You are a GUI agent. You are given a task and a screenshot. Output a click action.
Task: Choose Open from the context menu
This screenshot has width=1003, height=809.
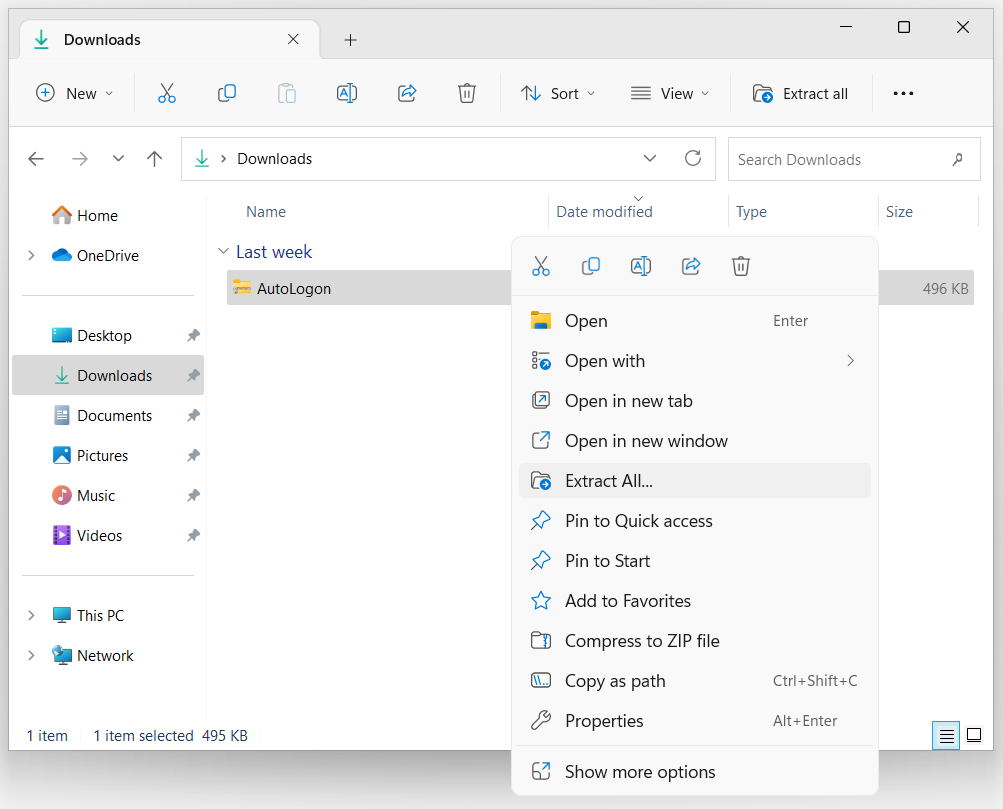(x=695, y=321)
